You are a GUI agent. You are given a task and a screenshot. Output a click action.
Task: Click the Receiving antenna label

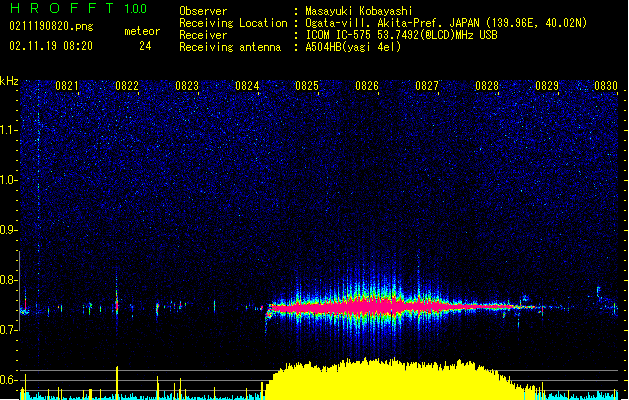click(x=230, y=47)
